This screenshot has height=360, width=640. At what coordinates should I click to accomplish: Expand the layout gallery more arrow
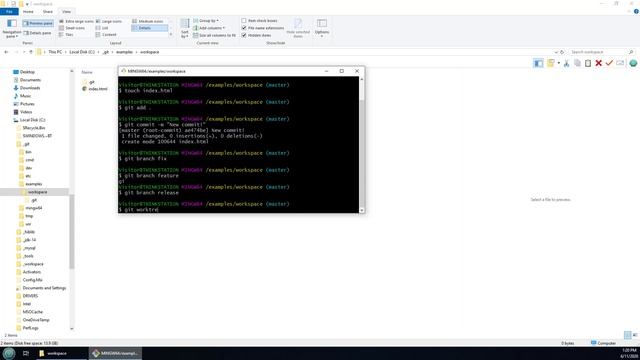(x=171, y=35)
